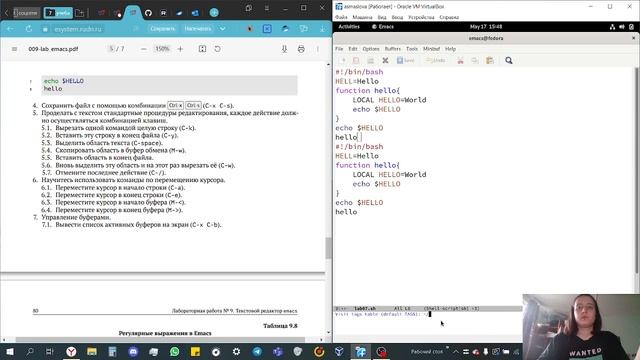This screenshot has width=640, height=360.
Task: Rotate the PDF document
Action: tap(218, 49)
